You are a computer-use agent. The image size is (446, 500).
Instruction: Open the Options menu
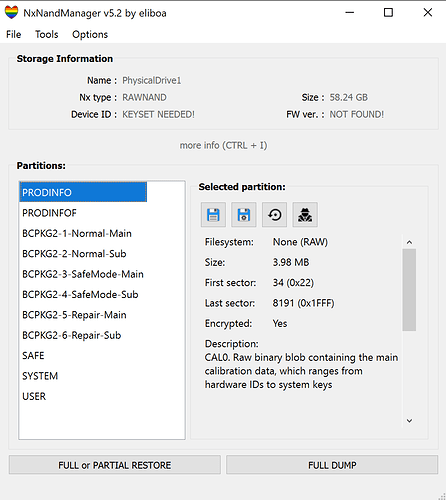tap(90, 34)
